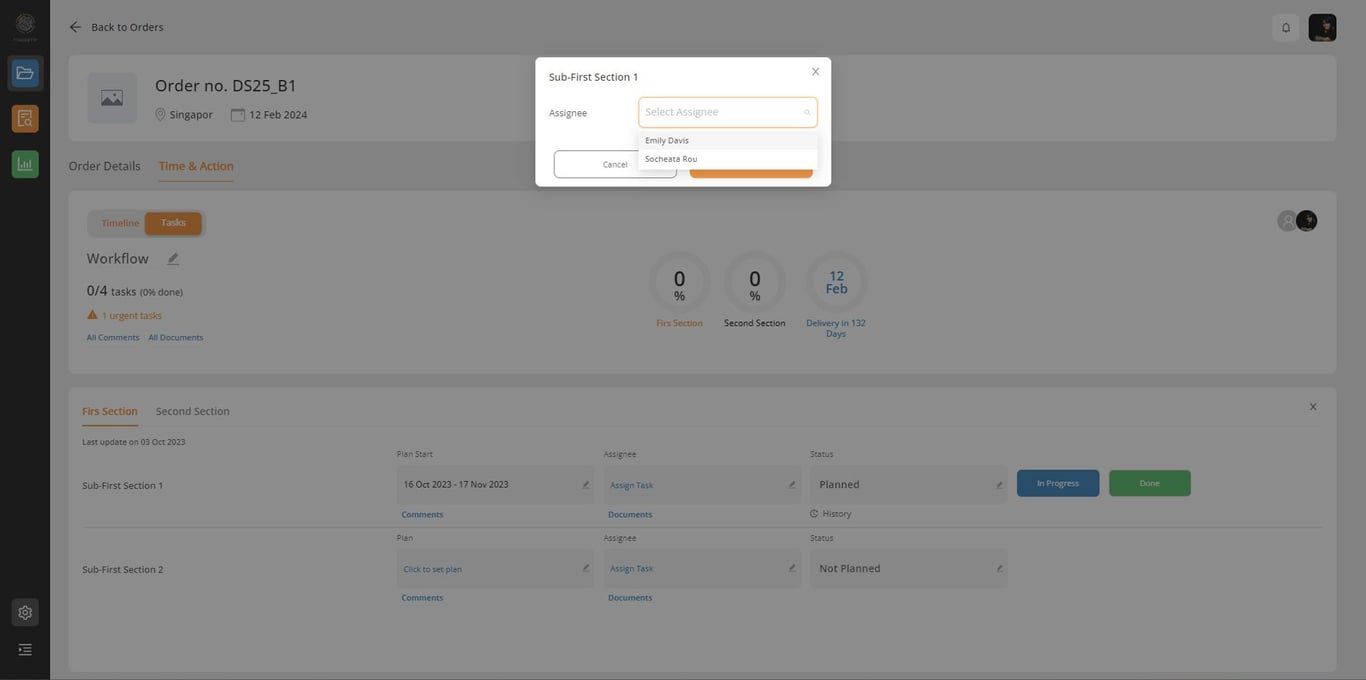Close the Sub-First Section 1 dialog
Screen dimensions: 1366x680
click(815, 72)
